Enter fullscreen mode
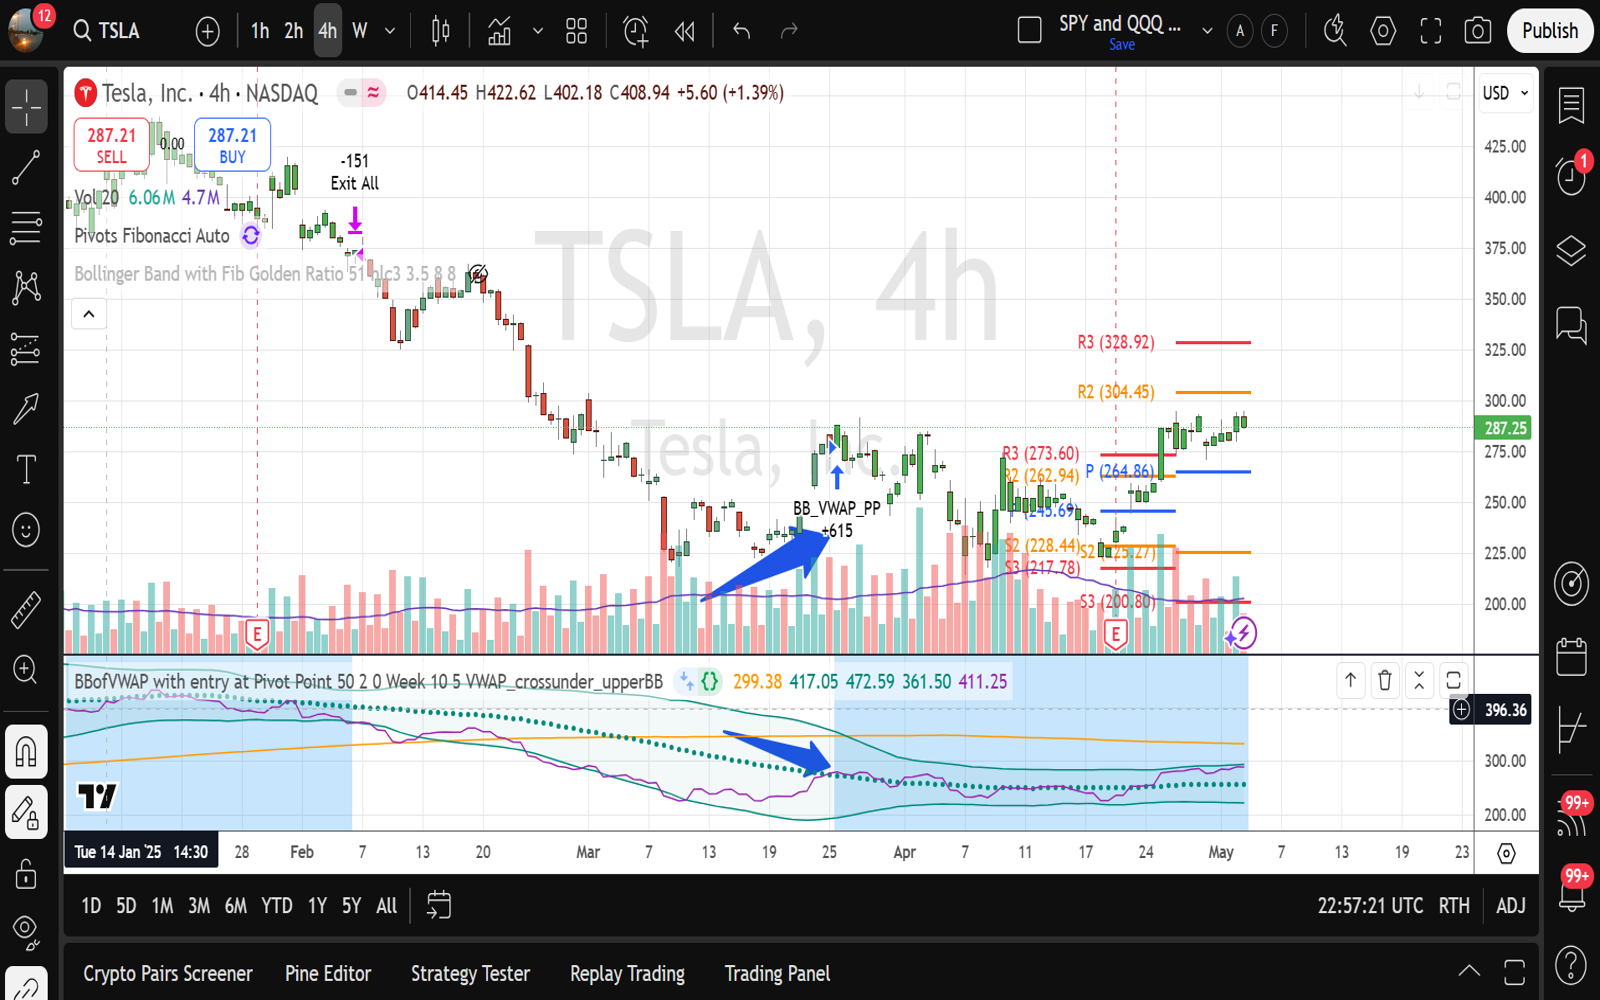 click(1431, 31)
